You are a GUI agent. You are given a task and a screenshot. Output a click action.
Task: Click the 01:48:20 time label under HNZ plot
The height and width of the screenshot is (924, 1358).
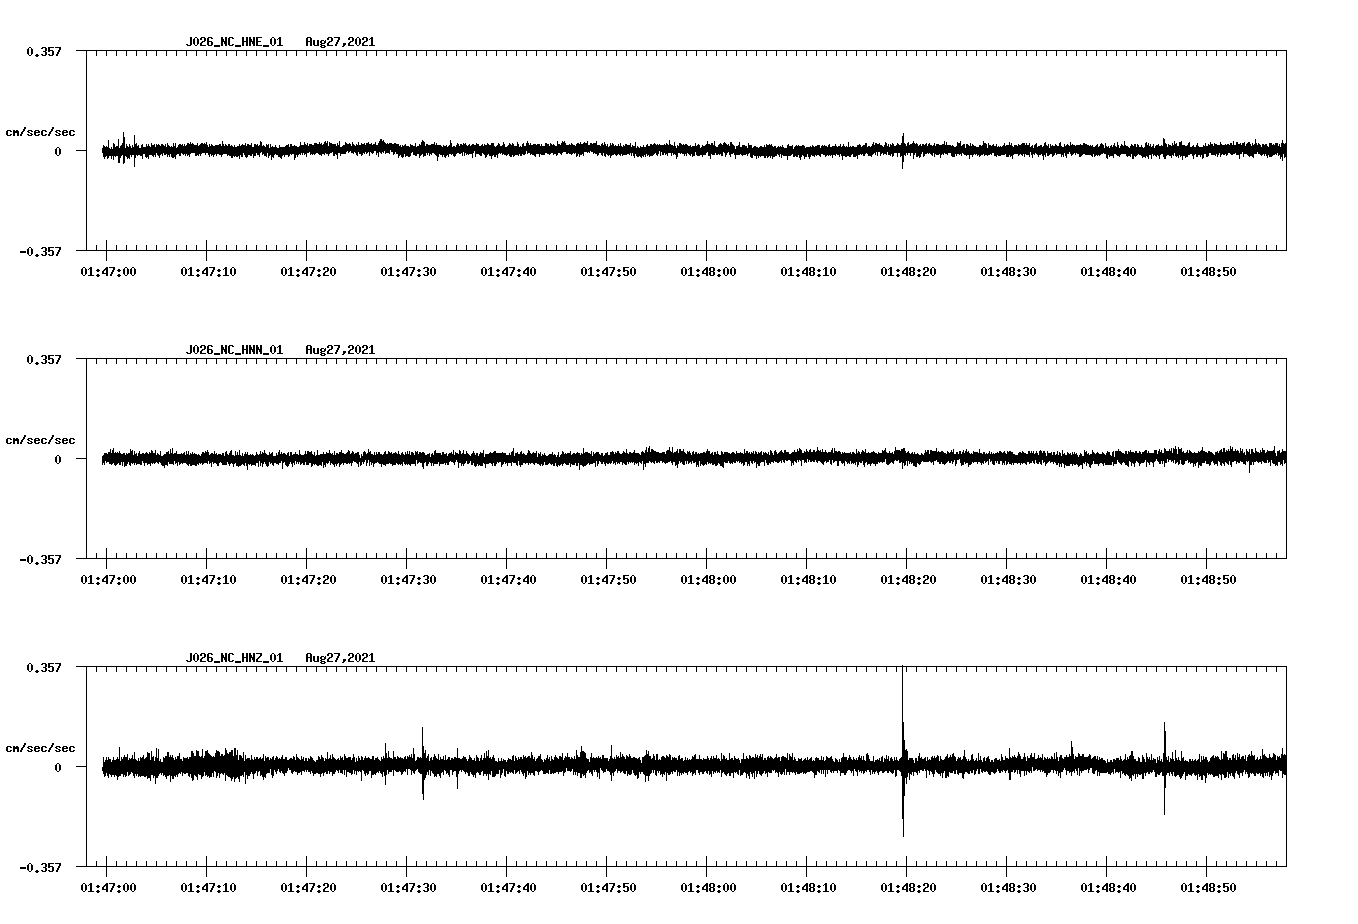tap(908, 887)
